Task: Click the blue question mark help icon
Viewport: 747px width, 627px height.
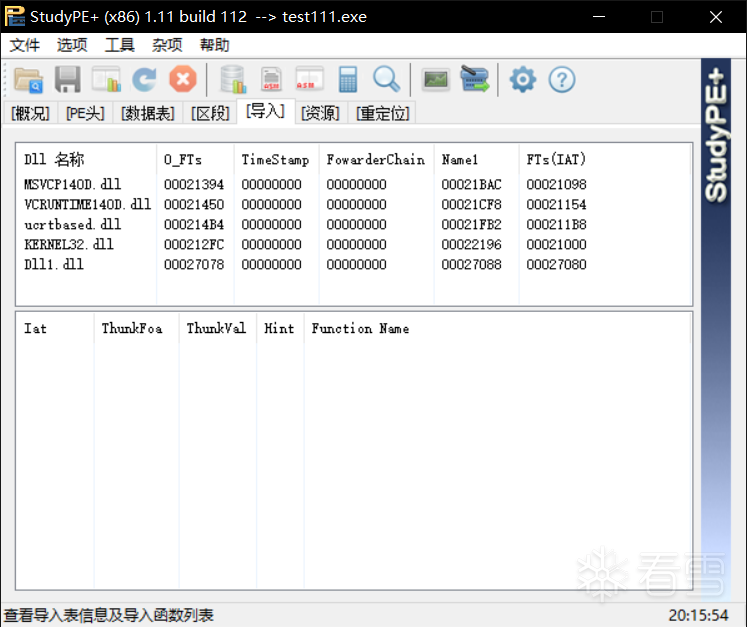Action: click(x=562, y=80)
